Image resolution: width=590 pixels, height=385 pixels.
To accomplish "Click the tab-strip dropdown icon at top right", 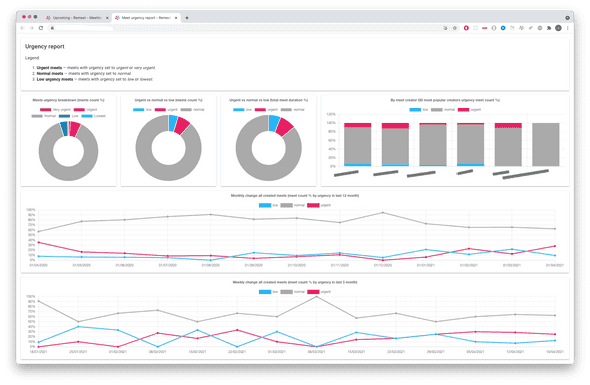I will [x=567, y=18].
